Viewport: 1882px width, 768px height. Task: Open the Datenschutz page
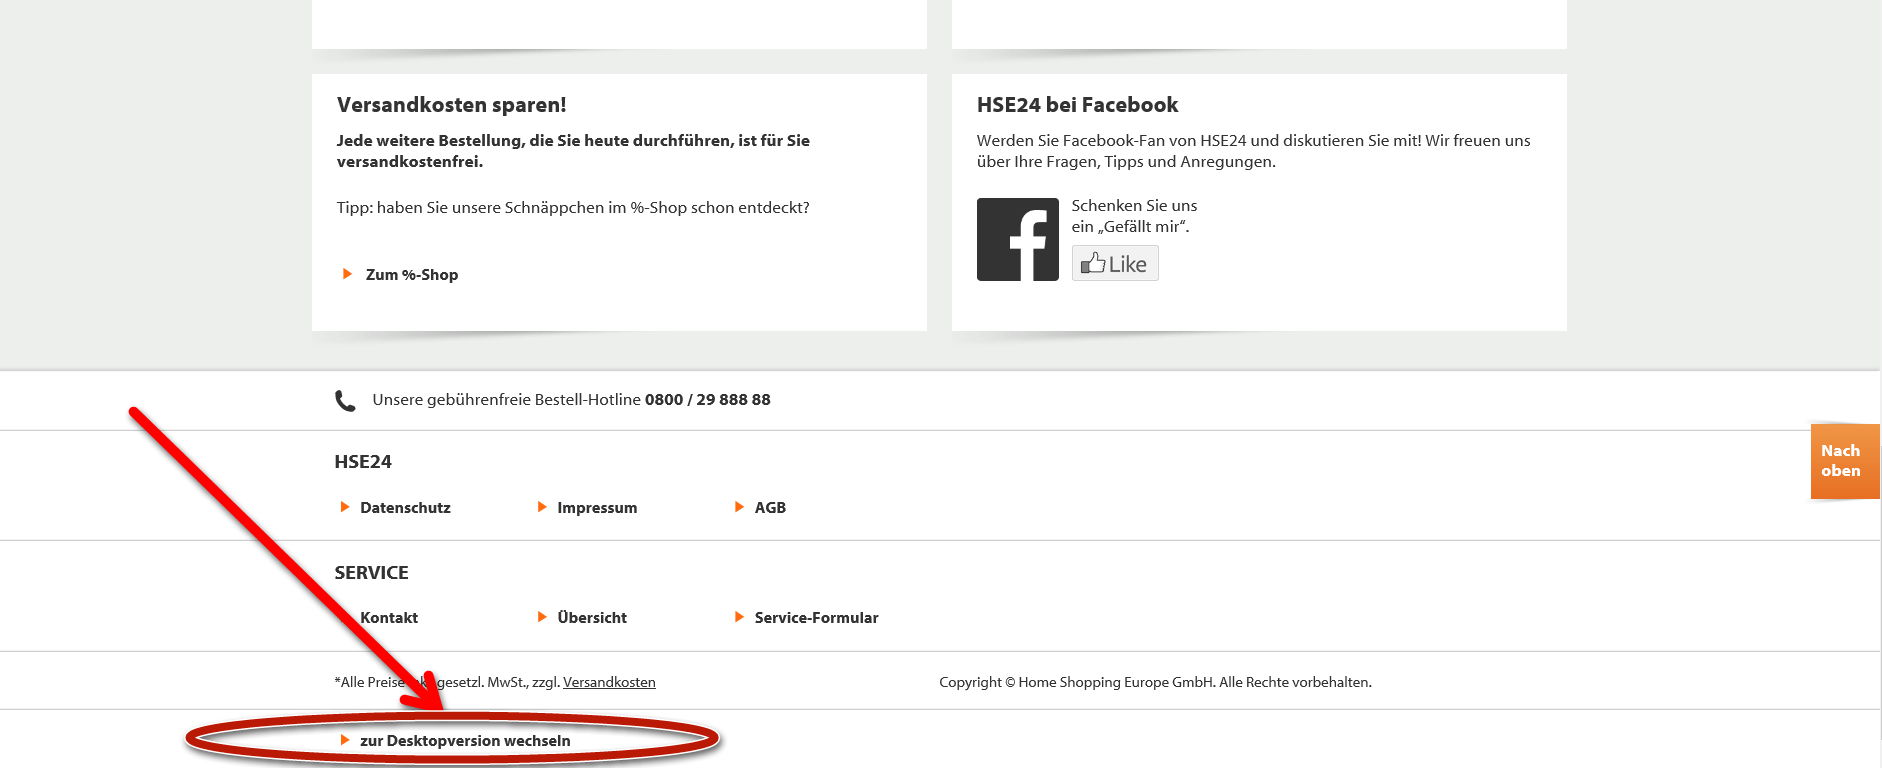click(x=405, y=508)
